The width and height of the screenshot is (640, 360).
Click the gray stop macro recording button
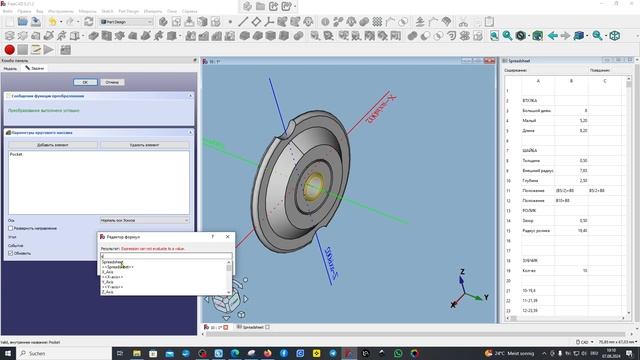coord(23,50)
